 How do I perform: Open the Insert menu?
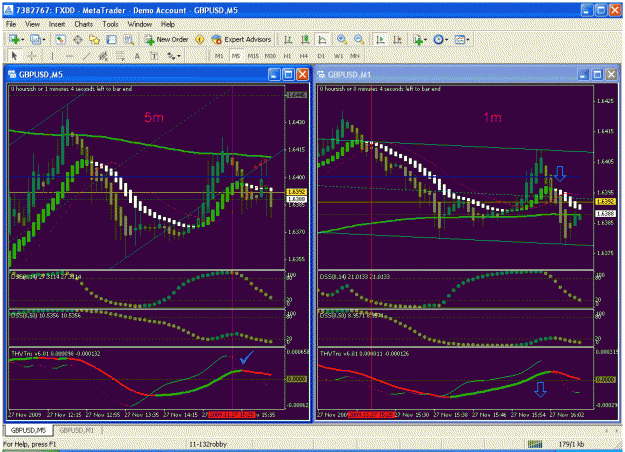57,24
